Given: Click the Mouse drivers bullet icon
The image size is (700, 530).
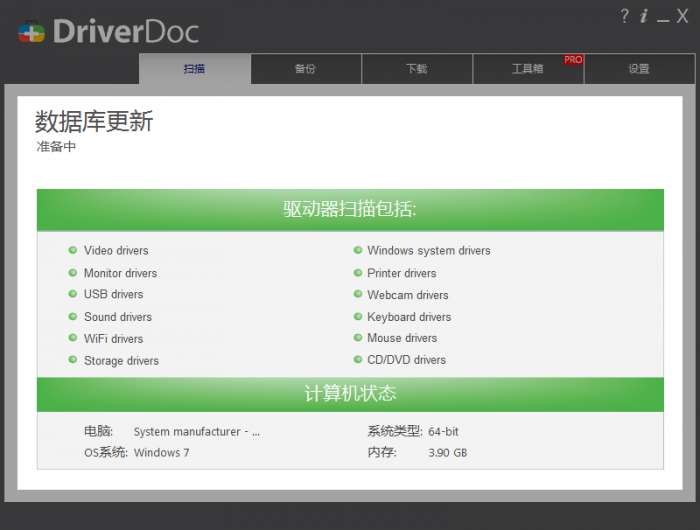Looking at the screenshot, I should [358, 338].
